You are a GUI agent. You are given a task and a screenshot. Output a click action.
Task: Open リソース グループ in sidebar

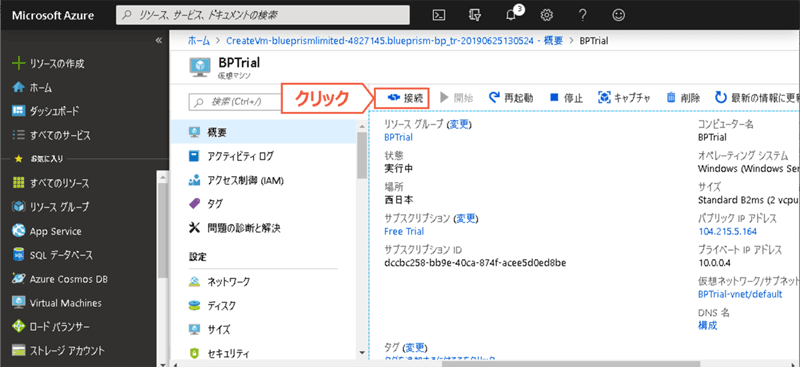click(x=50, y=207)
